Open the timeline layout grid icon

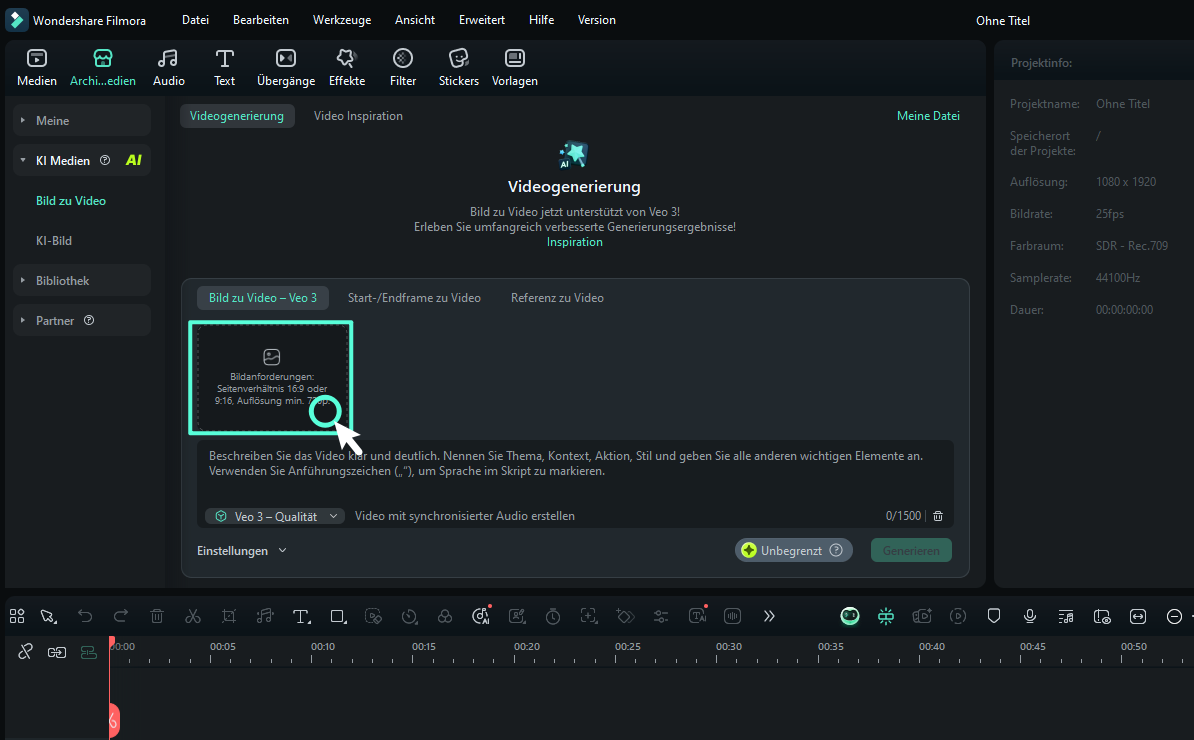point(17,616)
